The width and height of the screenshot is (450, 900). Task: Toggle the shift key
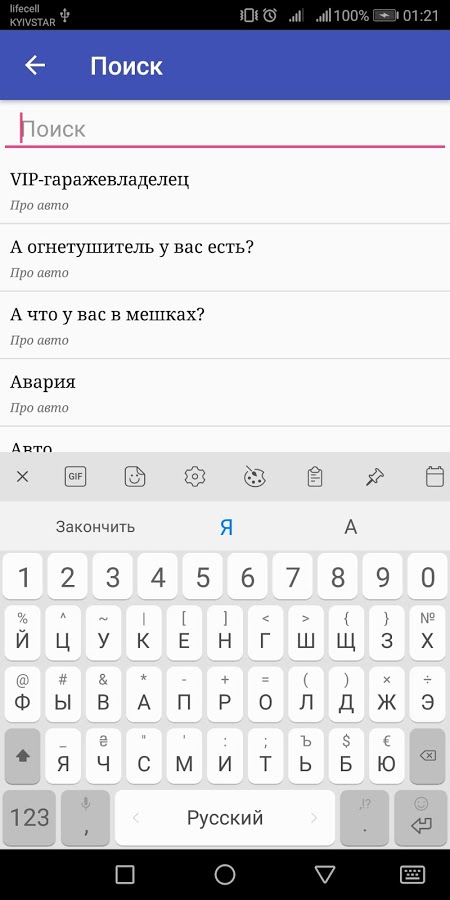pos(22,757)
